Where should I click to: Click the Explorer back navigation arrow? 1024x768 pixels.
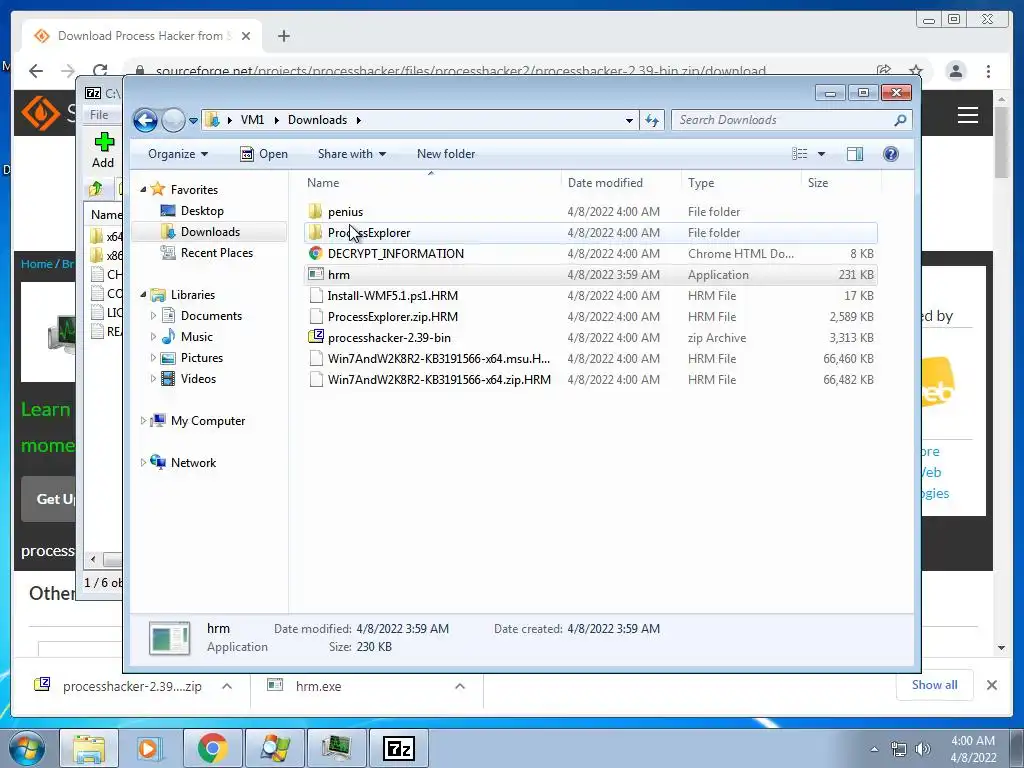tap(145, 120)
